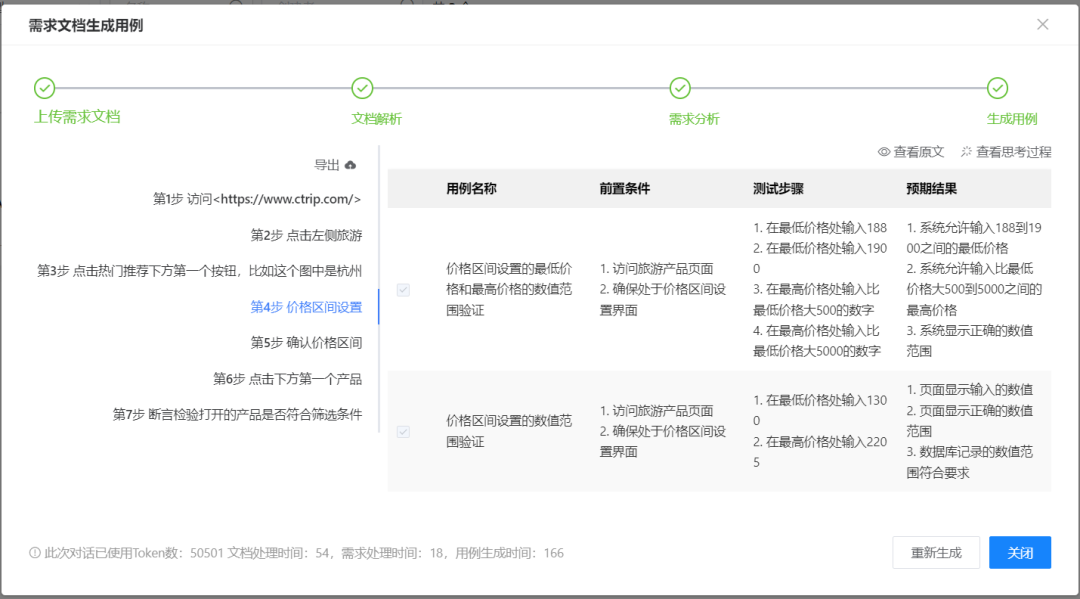1080x599 pixels.
Task: Toggle the checkbox for 价格区间设置的最低价格和最高价格的数值范围验证 case
Action: pos(403,289)
